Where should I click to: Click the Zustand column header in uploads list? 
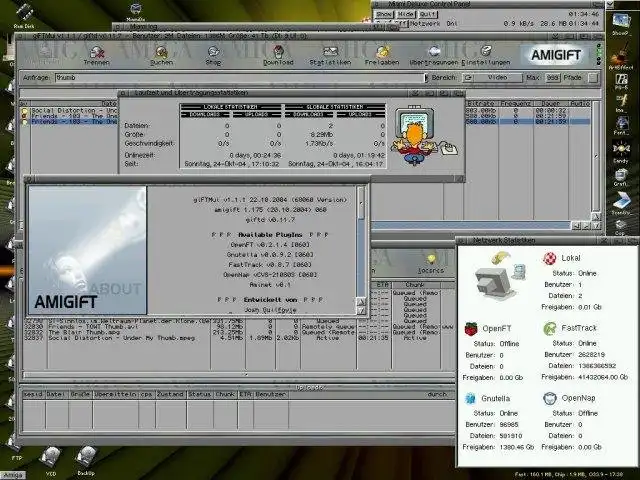(170, 394)
